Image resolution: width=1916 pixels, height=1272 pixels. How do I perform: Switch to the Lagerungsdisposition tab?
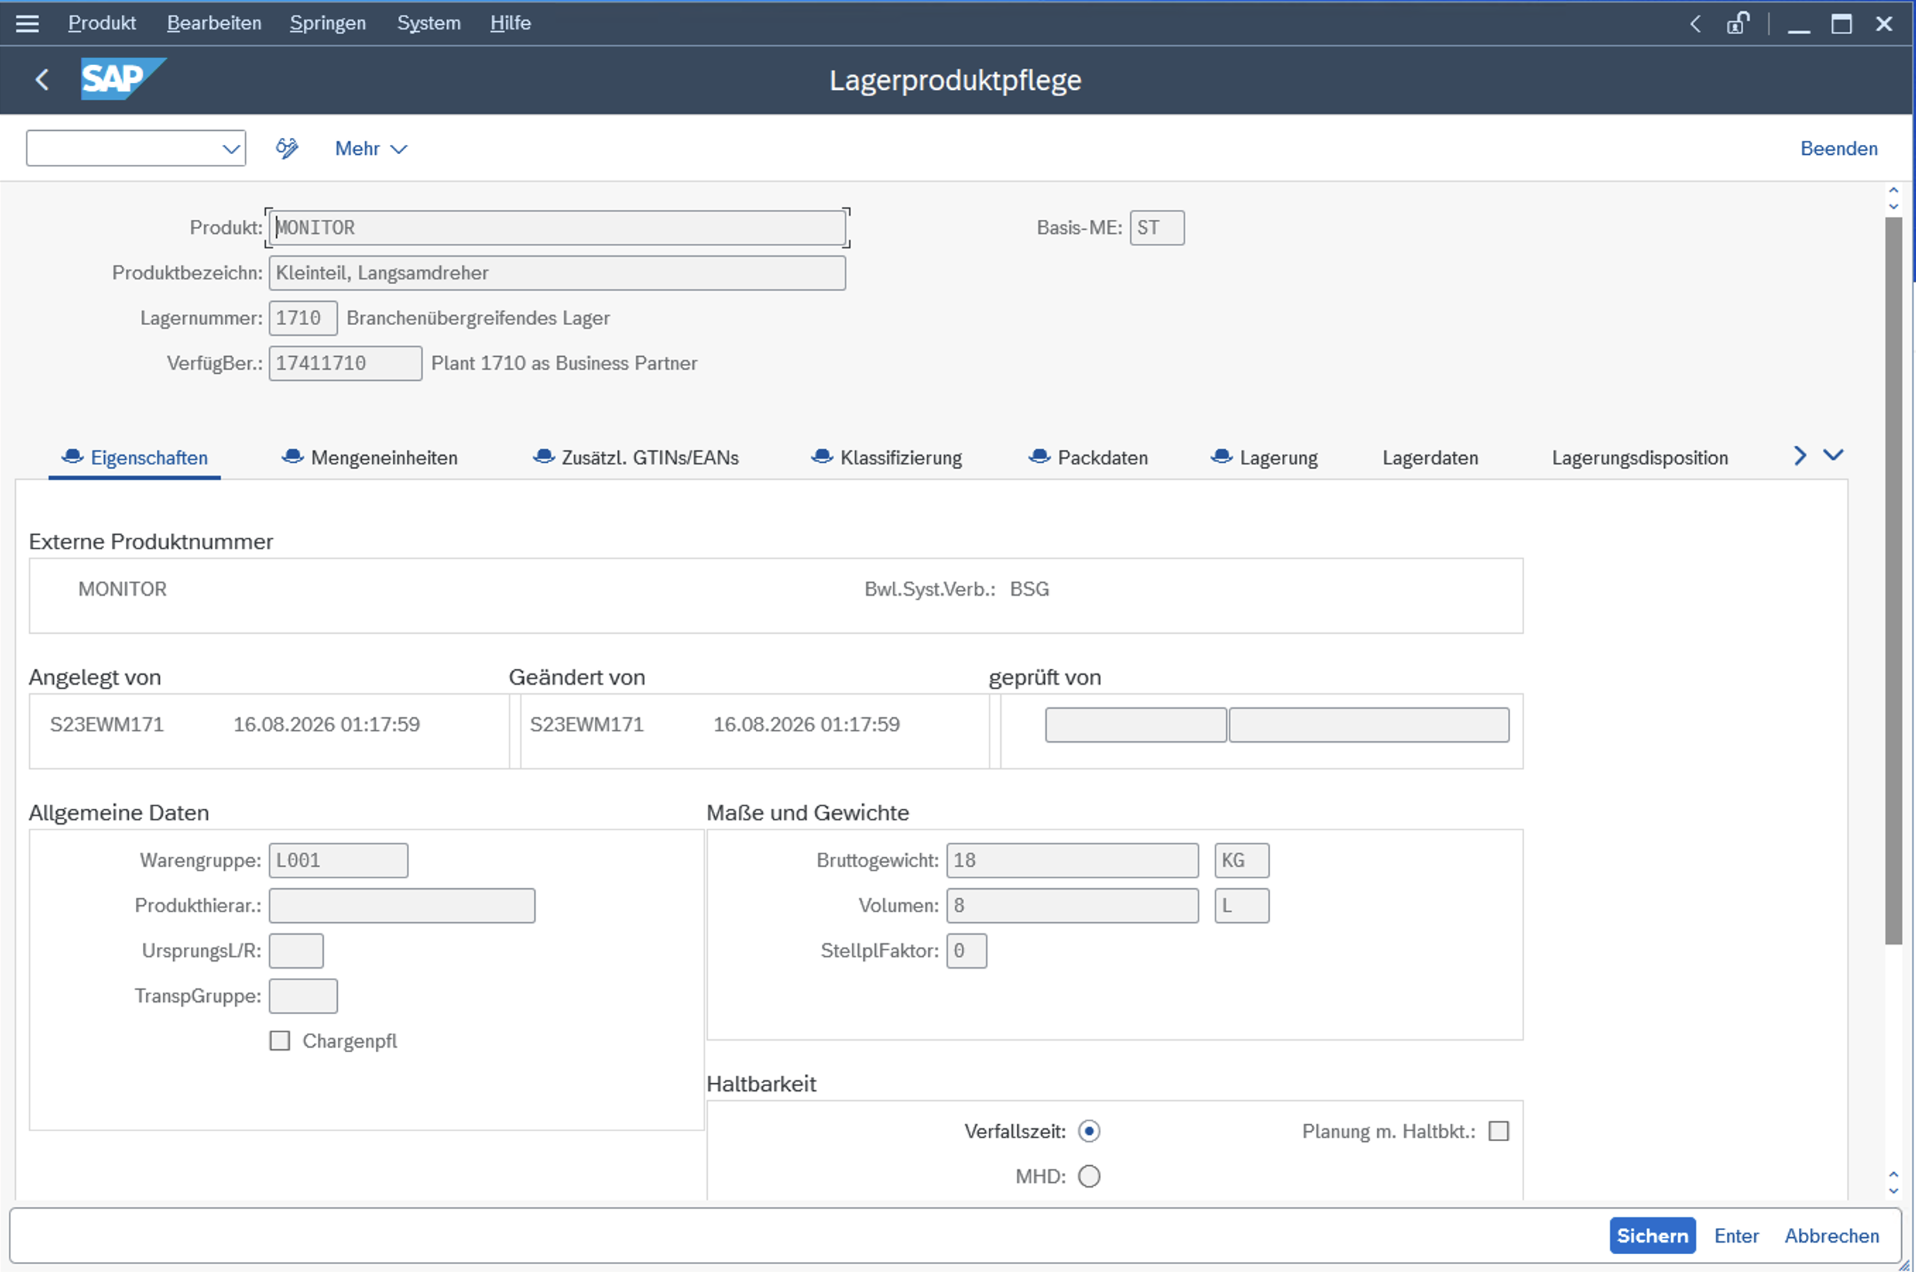tap(1639, 458)
